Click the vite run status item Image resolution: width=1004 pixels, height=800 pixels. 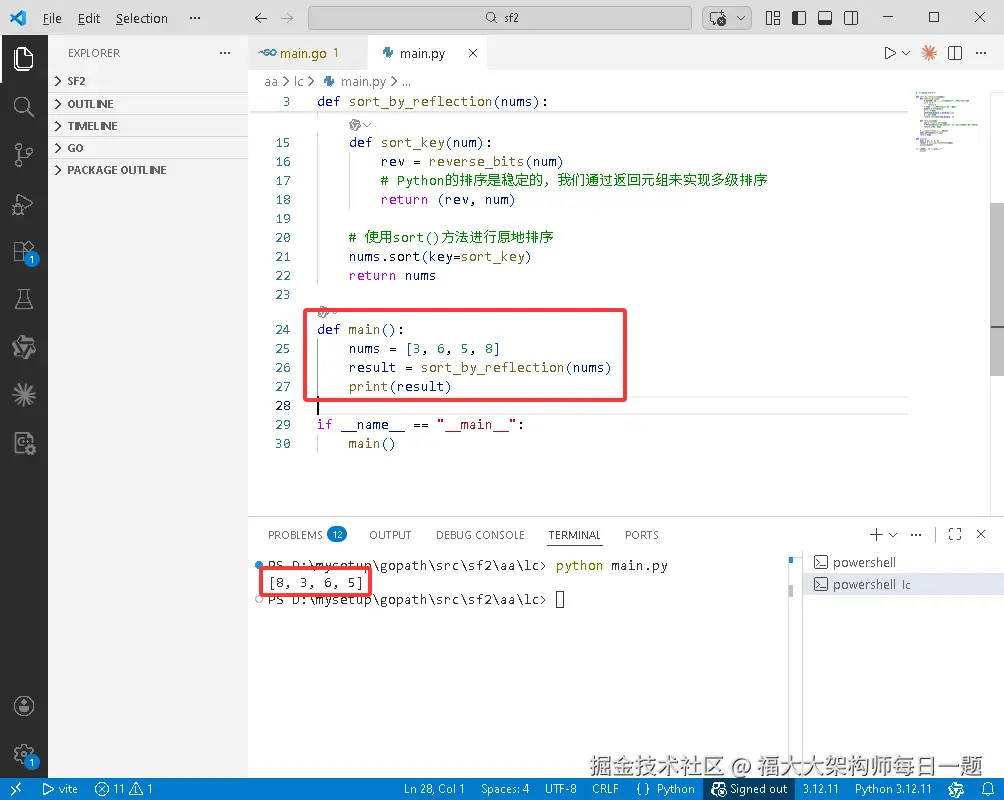click(60, 789)
